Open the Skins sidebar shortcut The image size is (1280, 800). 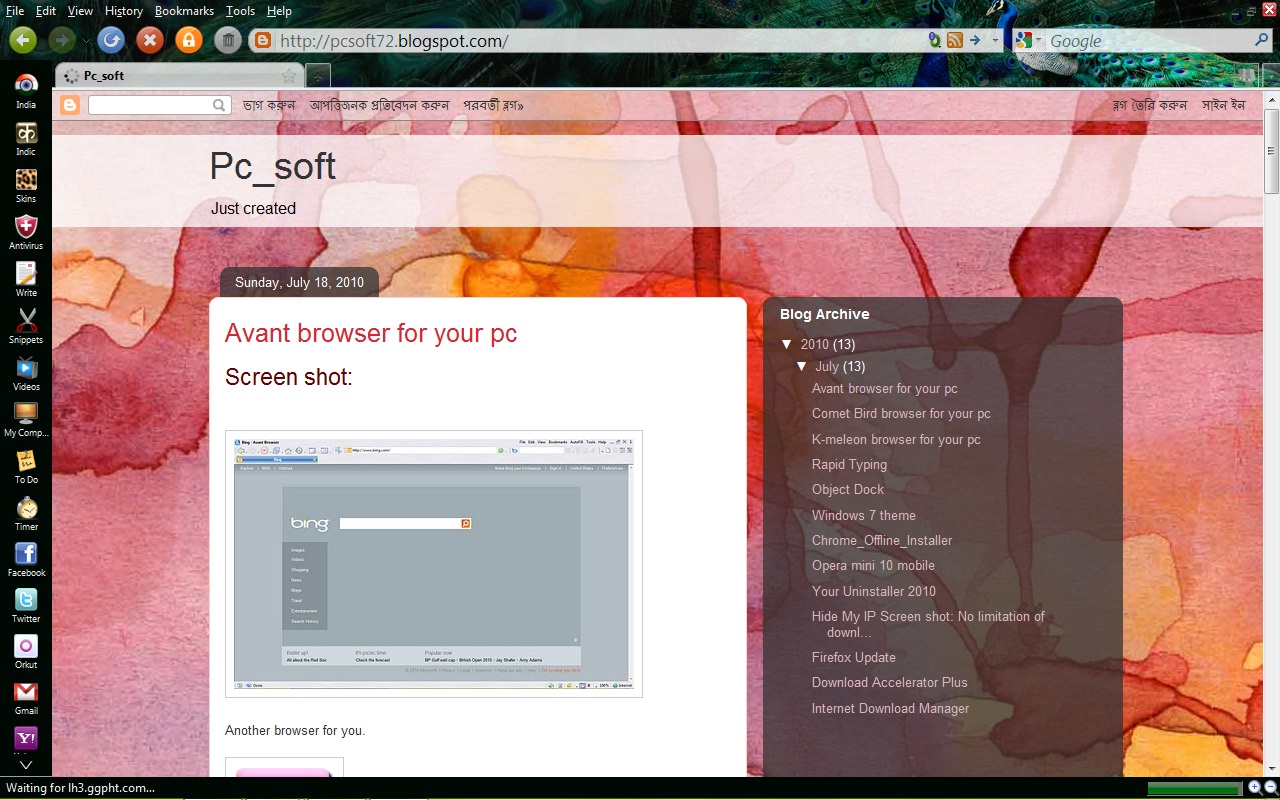point(26,185)
